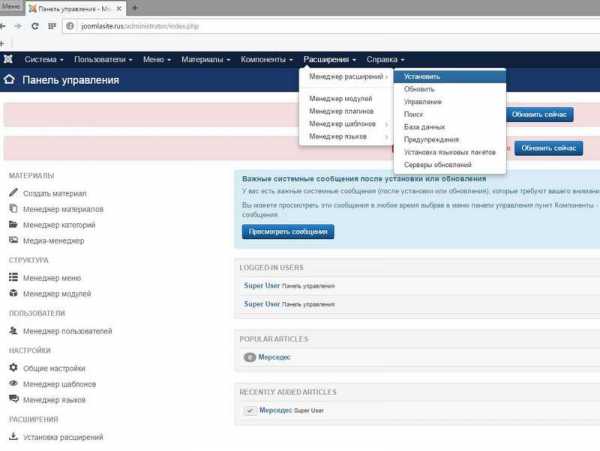Click the first Super User link
Viewport: 600px width, 451px height.
click(262, 286)
